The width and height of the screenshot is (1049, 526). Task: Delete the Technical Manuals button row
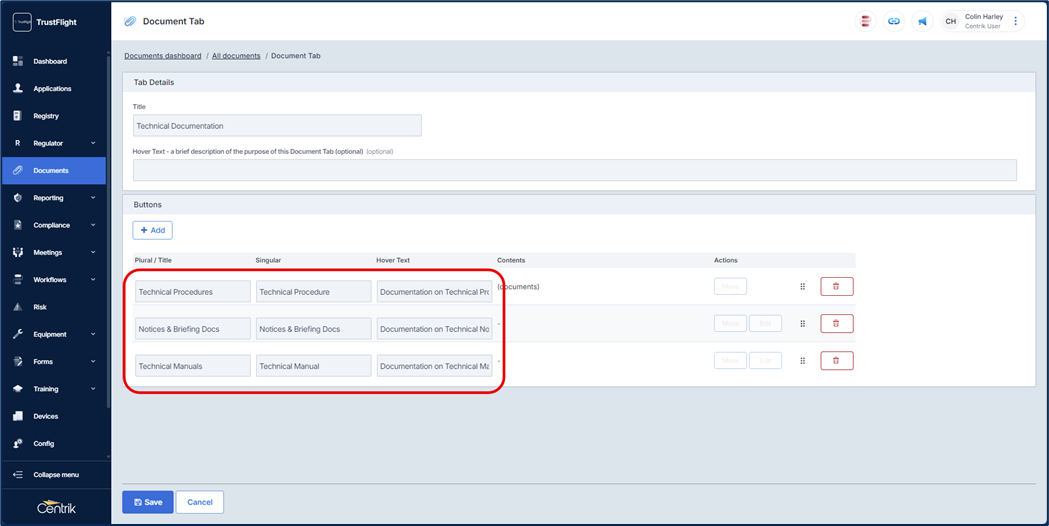836,361
